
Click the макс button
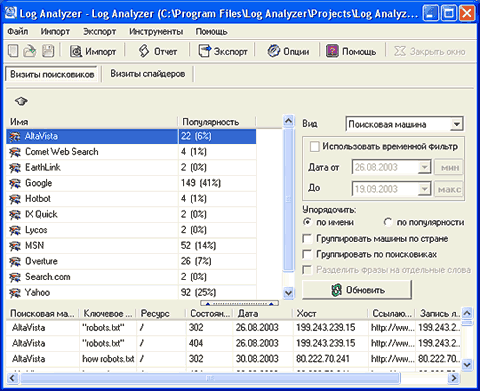pos(449,189)
